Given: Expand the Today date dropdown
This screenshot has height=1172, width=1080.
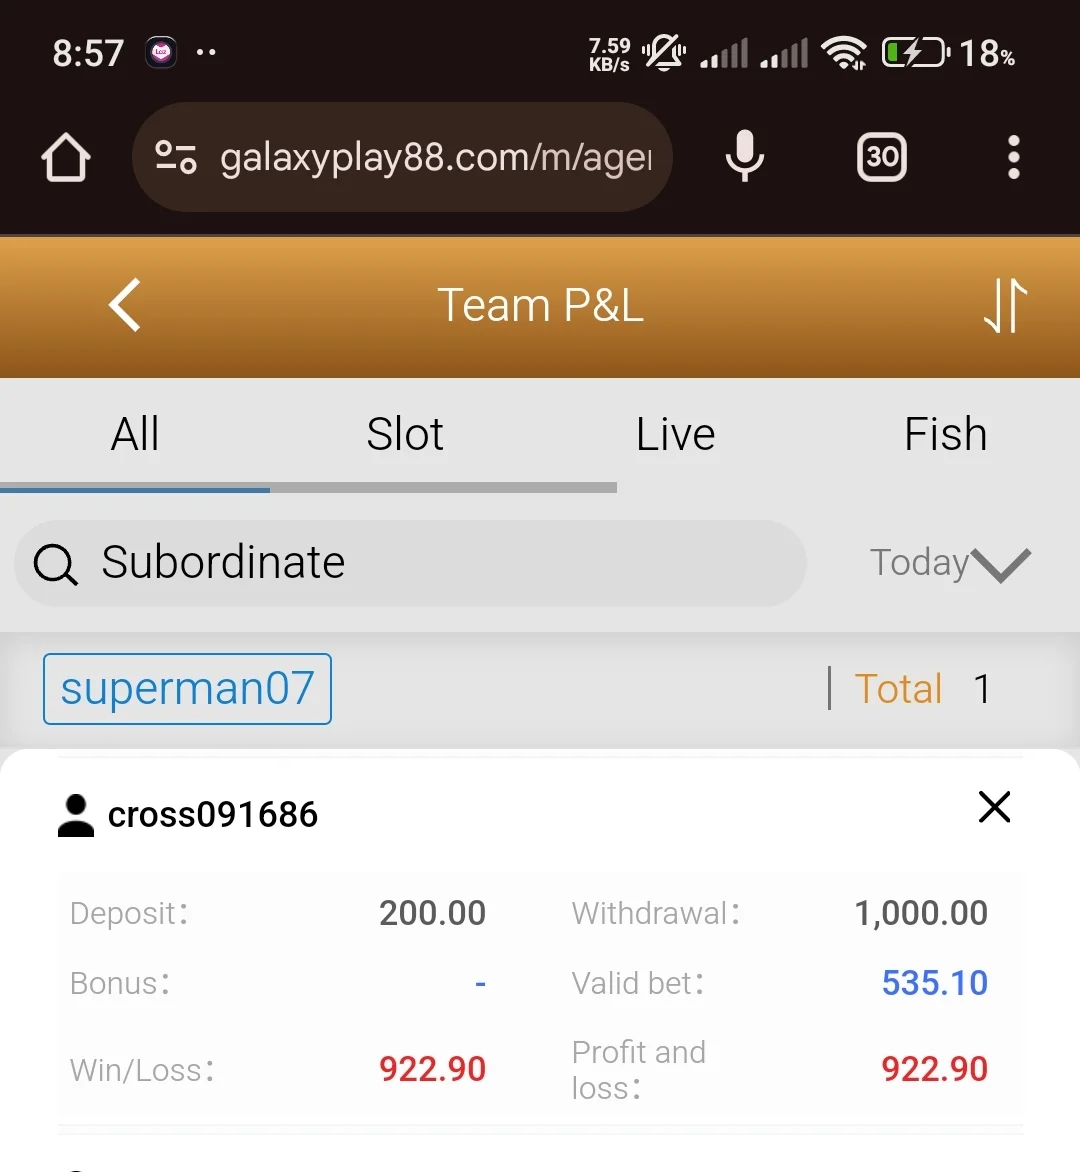Looking at the screenshot, I should 950,563.
